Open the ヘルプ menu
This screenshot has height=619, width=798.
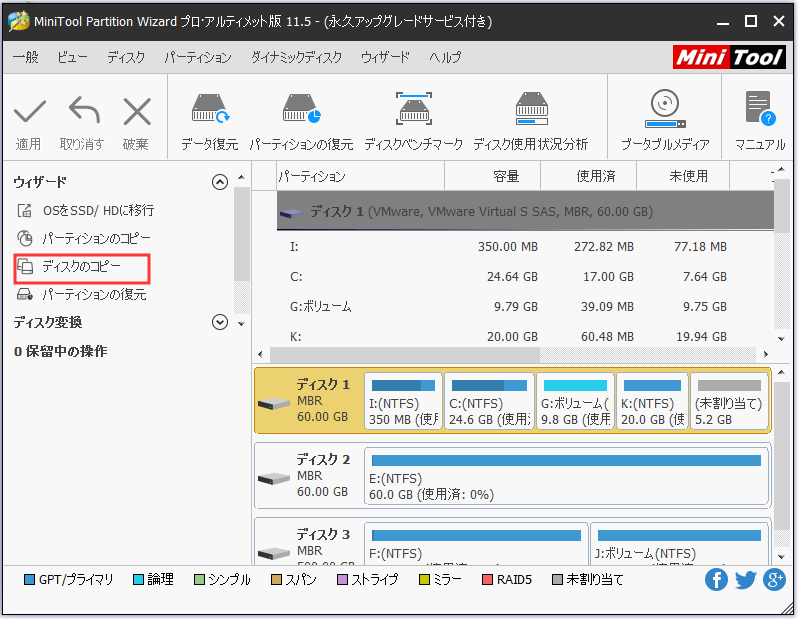[445, 57]
